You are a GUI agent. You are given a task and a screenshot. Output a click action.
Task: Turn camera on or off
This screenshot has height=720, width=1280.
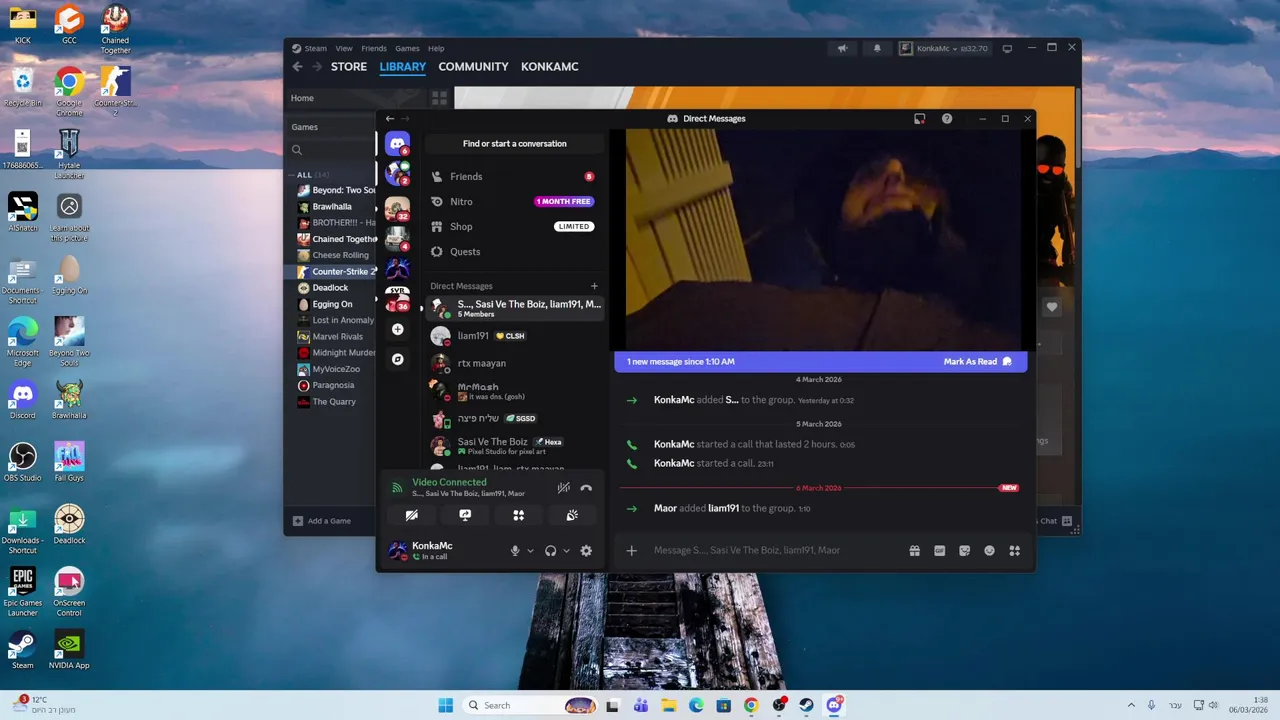click(411, 515)
